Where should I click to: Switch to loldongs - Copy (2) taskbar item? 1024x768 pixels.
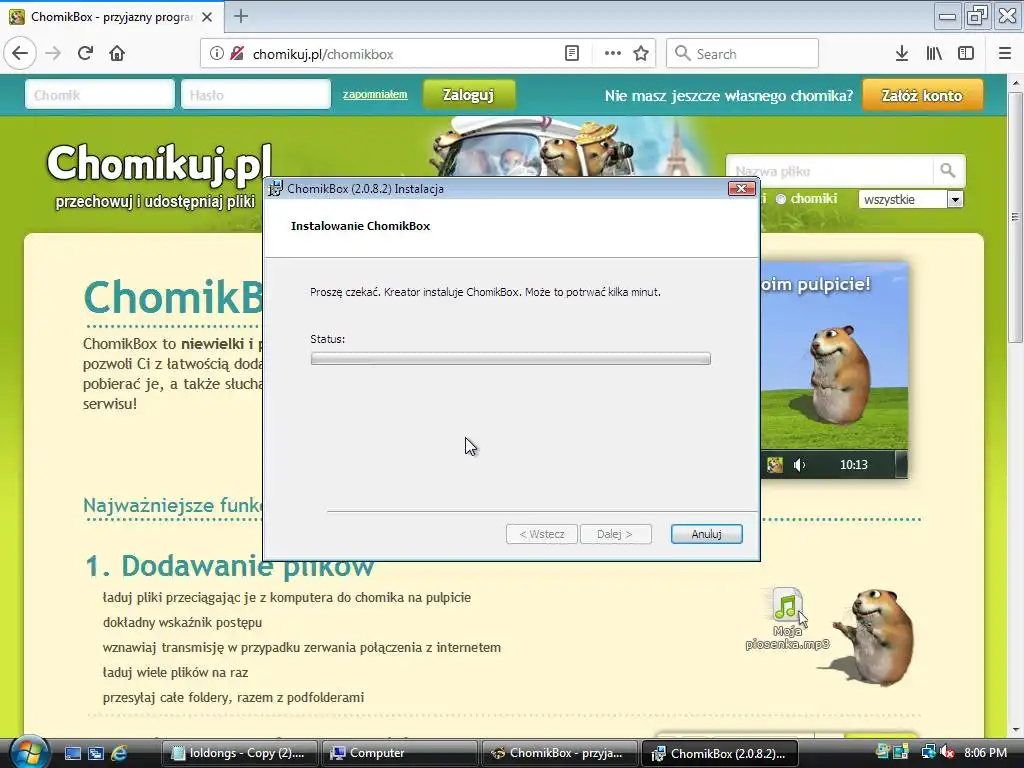(239, 753)
